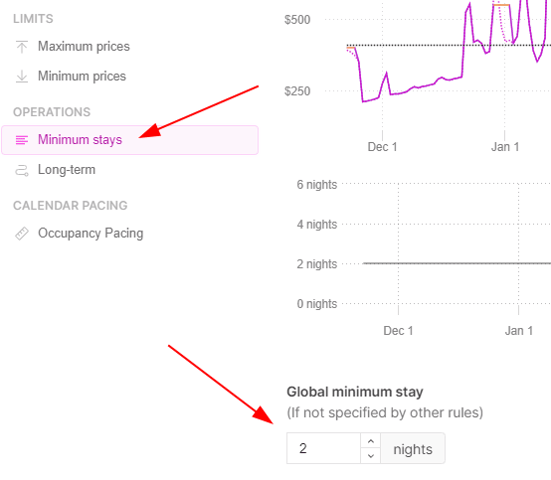This screenshot has height=480, width=551.
Task: Click the Dec 1 marker on price chart
Action: pos(382,147)
